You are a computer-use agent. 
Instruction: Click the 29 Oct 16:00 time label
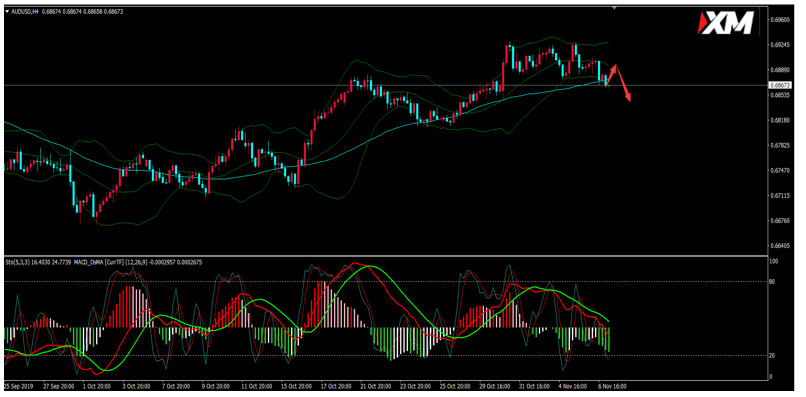tap(494, 386)
